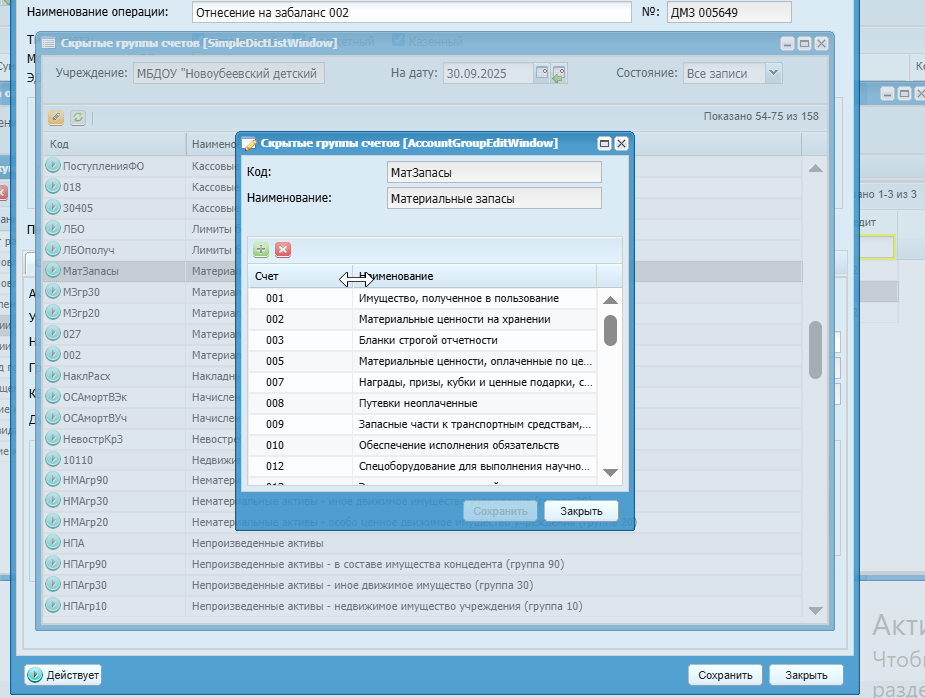Click the calendar icon with green arrow
This screenshot has height=698, width=925.
(x=558, y=74)
